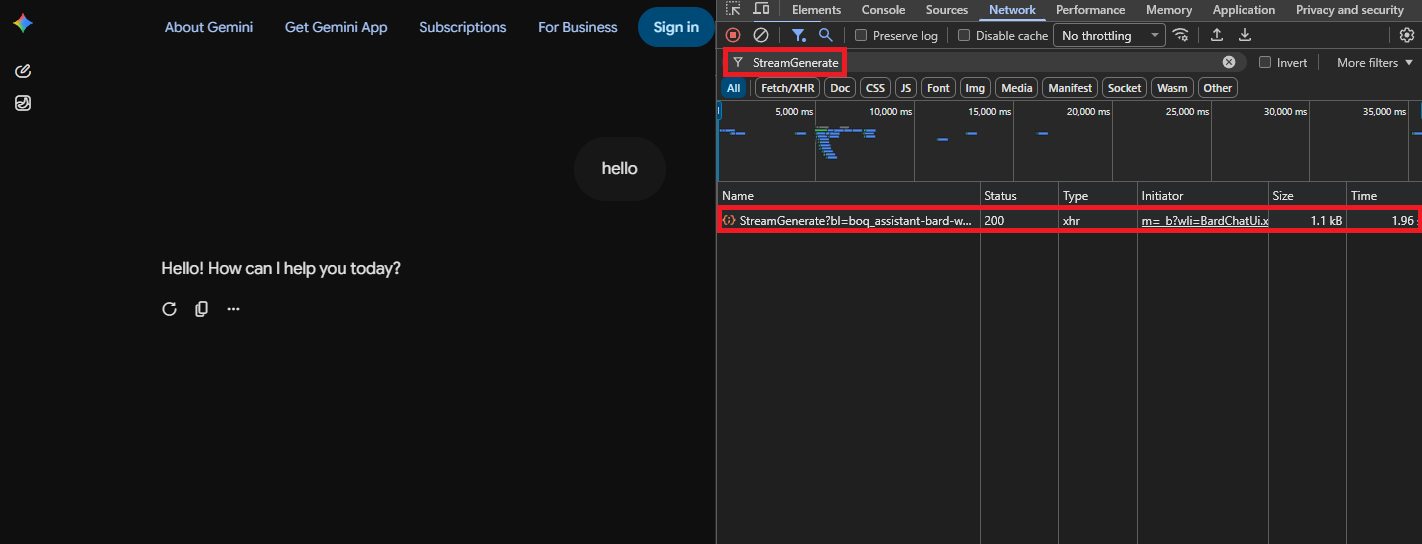Activate the inspect element picker icon
This screenshot has height=544, width=1422.
[x=733, y=9]
